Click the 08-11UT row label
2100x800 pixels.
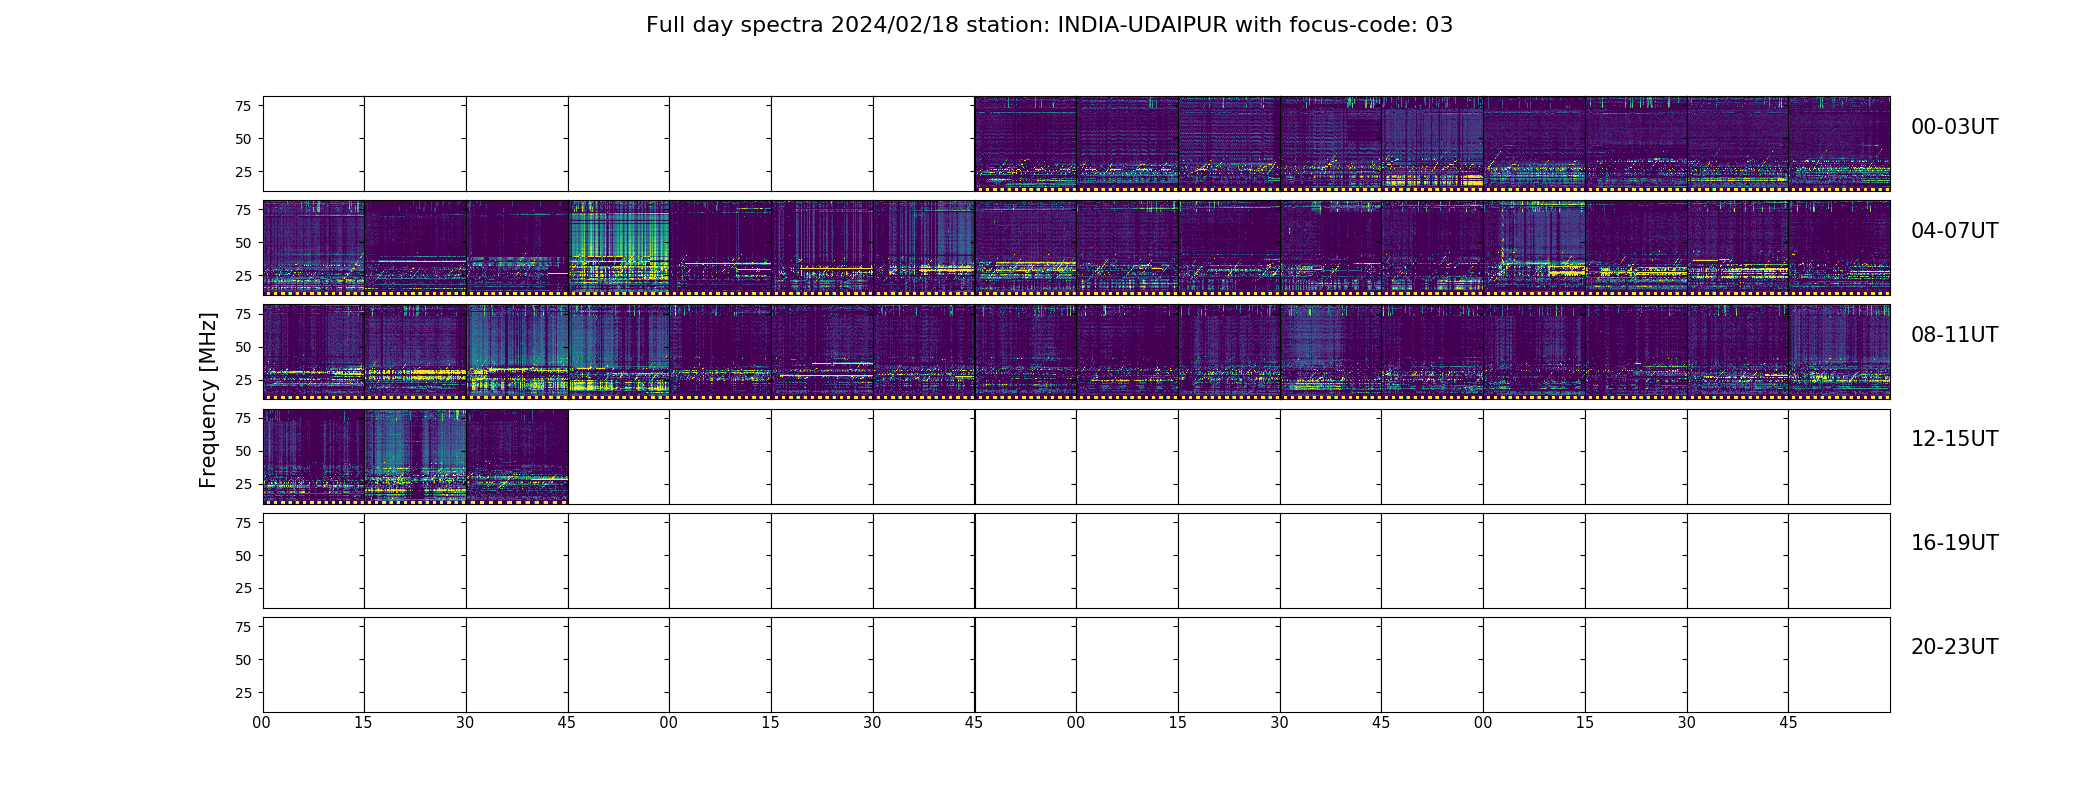tap(1954, 335)
